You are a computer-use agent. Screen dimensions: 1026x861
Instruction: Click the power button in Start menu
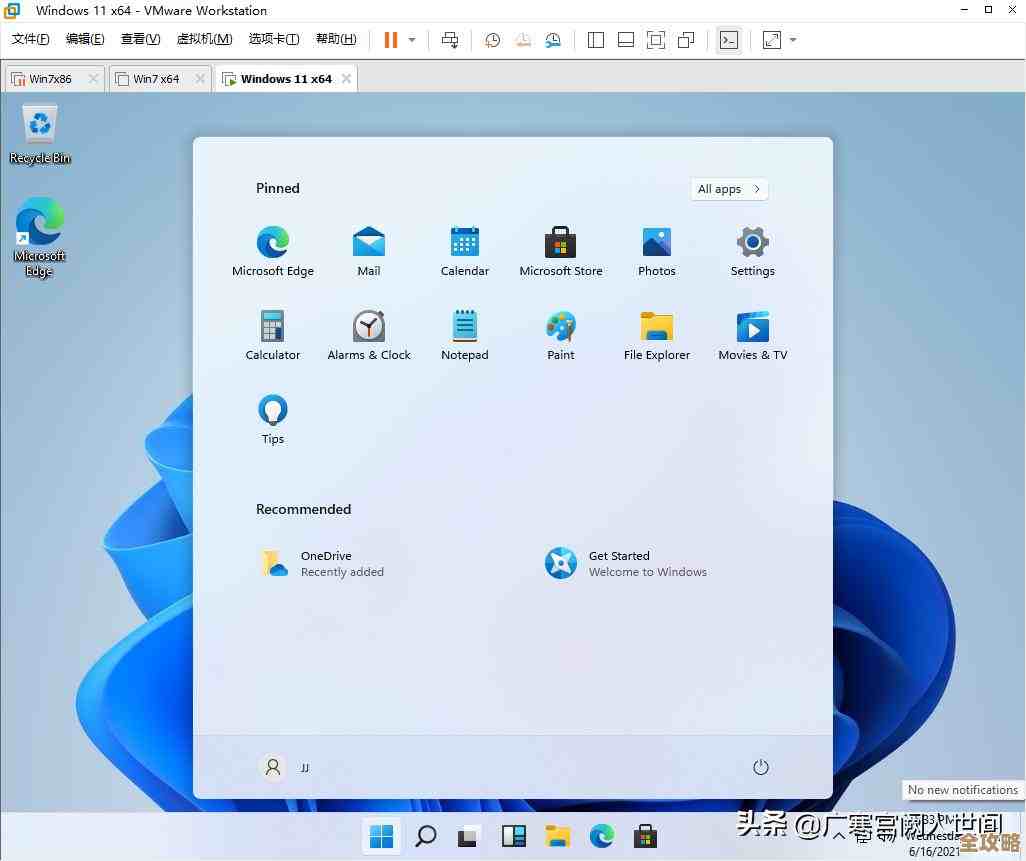pos(761,767)
